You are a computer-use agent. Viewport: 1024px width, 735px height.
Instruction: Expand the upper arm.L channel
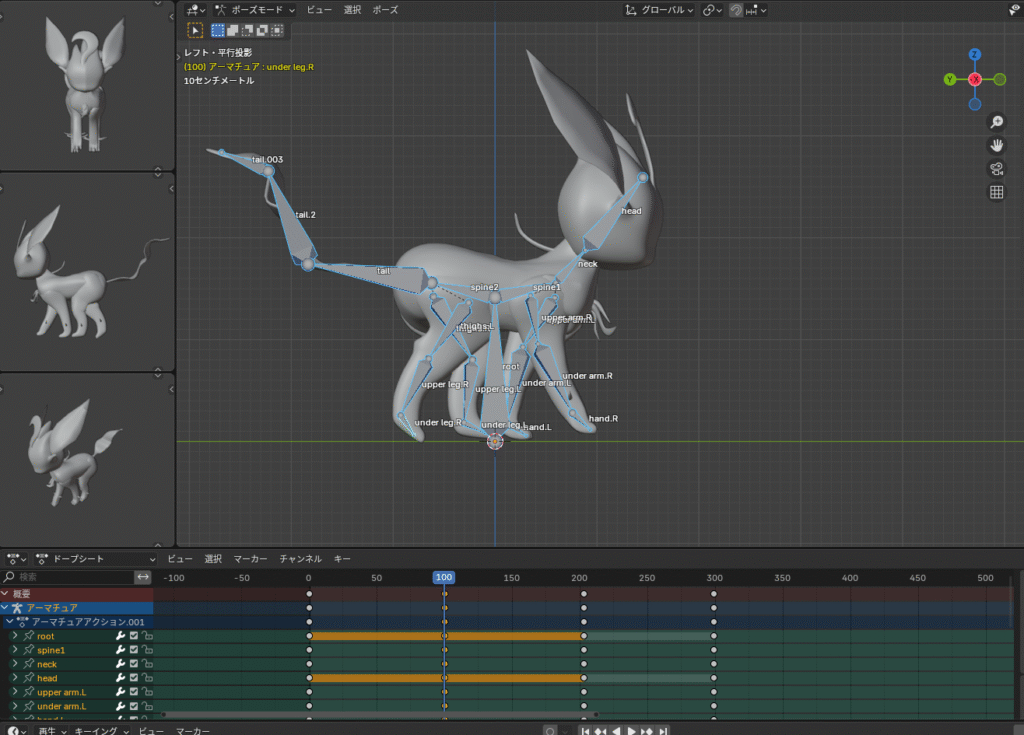(15, 692)
